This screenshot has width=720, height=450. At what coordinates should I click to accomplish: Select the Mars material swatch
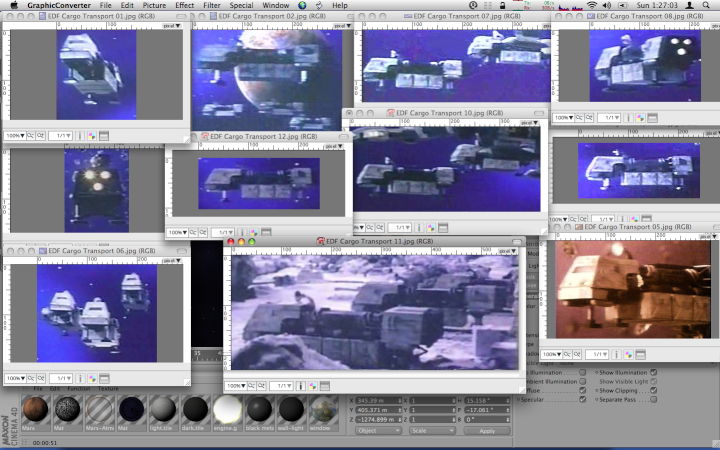click(35, 409)
